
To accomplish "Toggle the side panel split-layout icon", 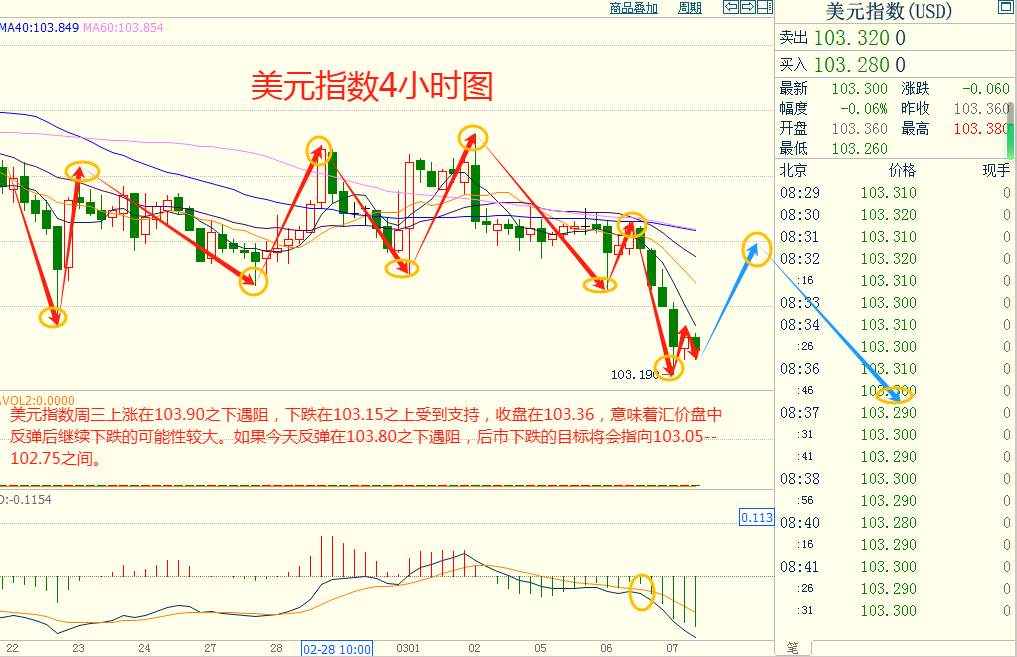I will (x=765, y=7).
